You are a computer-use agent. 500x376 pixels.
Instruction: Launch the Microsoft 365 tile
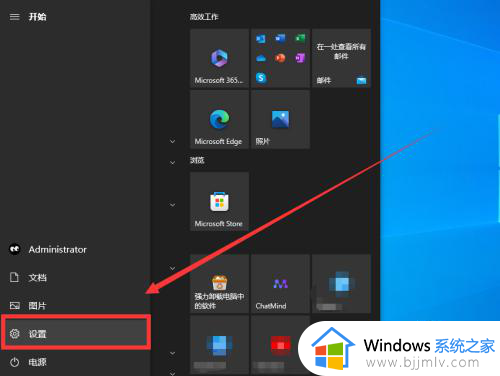coord(219,58)
